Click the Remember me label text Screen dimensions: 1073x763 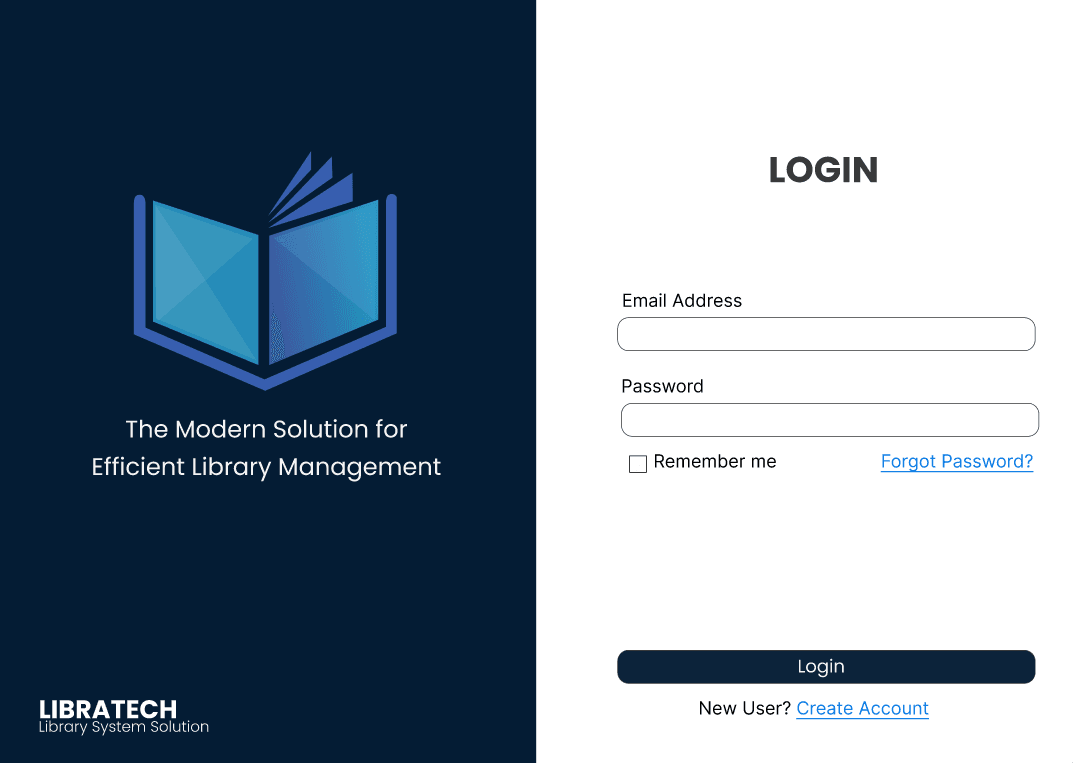(715, 461)
